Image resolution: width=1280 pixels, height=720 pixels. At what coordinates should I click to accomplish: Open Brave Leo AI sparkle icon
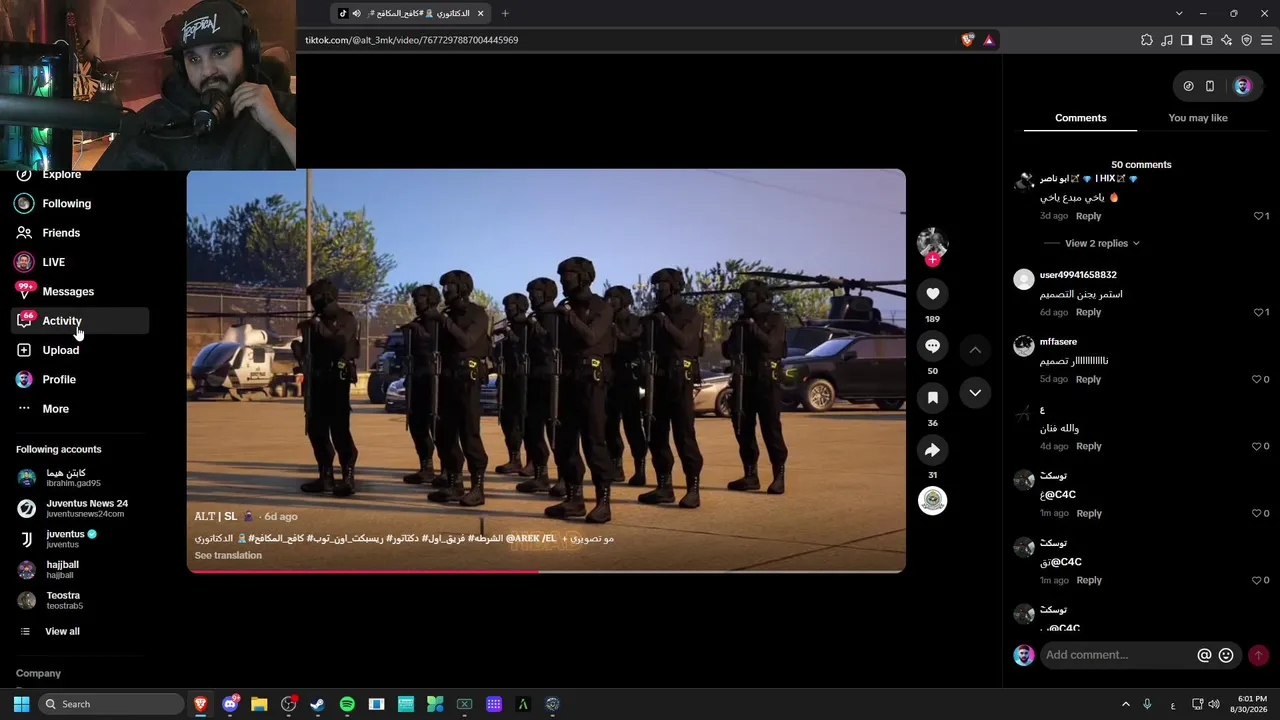point(1226,40)
